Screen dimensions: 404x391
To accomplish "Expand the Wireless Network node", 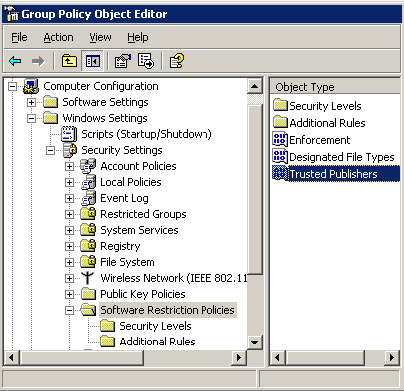I will pyautogui.click(x=69, y=278).
